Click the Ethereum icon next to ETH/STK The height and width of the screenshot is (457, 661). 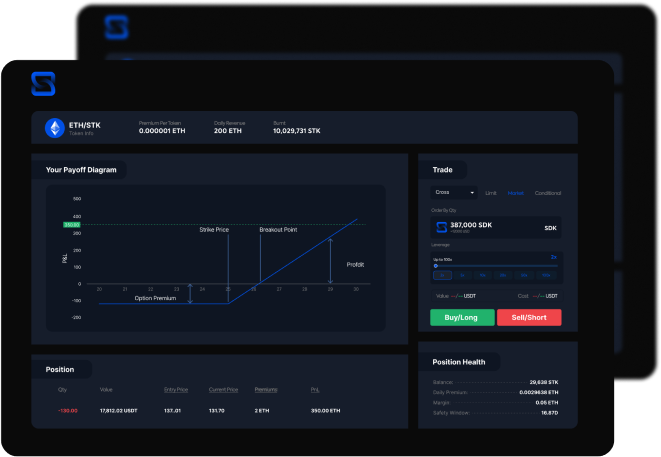pyautogui.click(x=54, y=128)
